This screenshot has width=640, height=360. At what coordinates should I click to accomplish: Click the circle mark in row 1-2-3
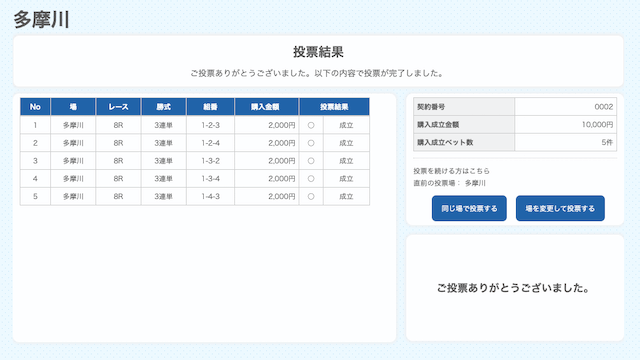[311, 125]
